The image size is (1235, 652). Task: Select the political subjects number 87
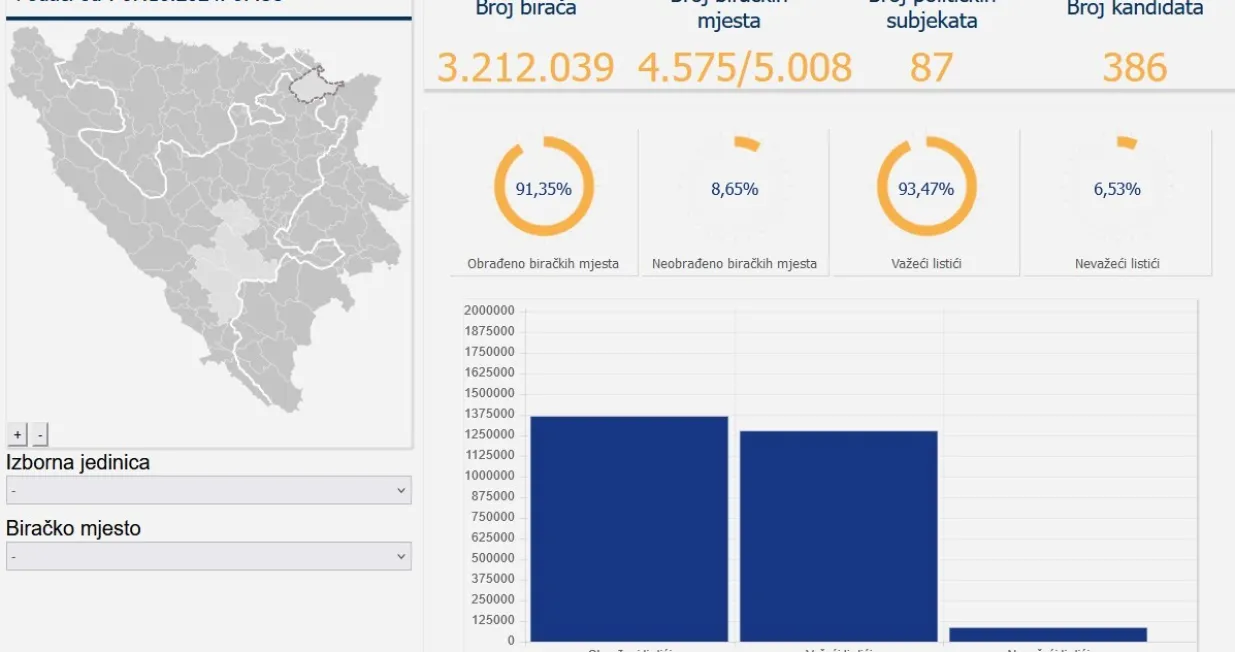tap(931, 67)
